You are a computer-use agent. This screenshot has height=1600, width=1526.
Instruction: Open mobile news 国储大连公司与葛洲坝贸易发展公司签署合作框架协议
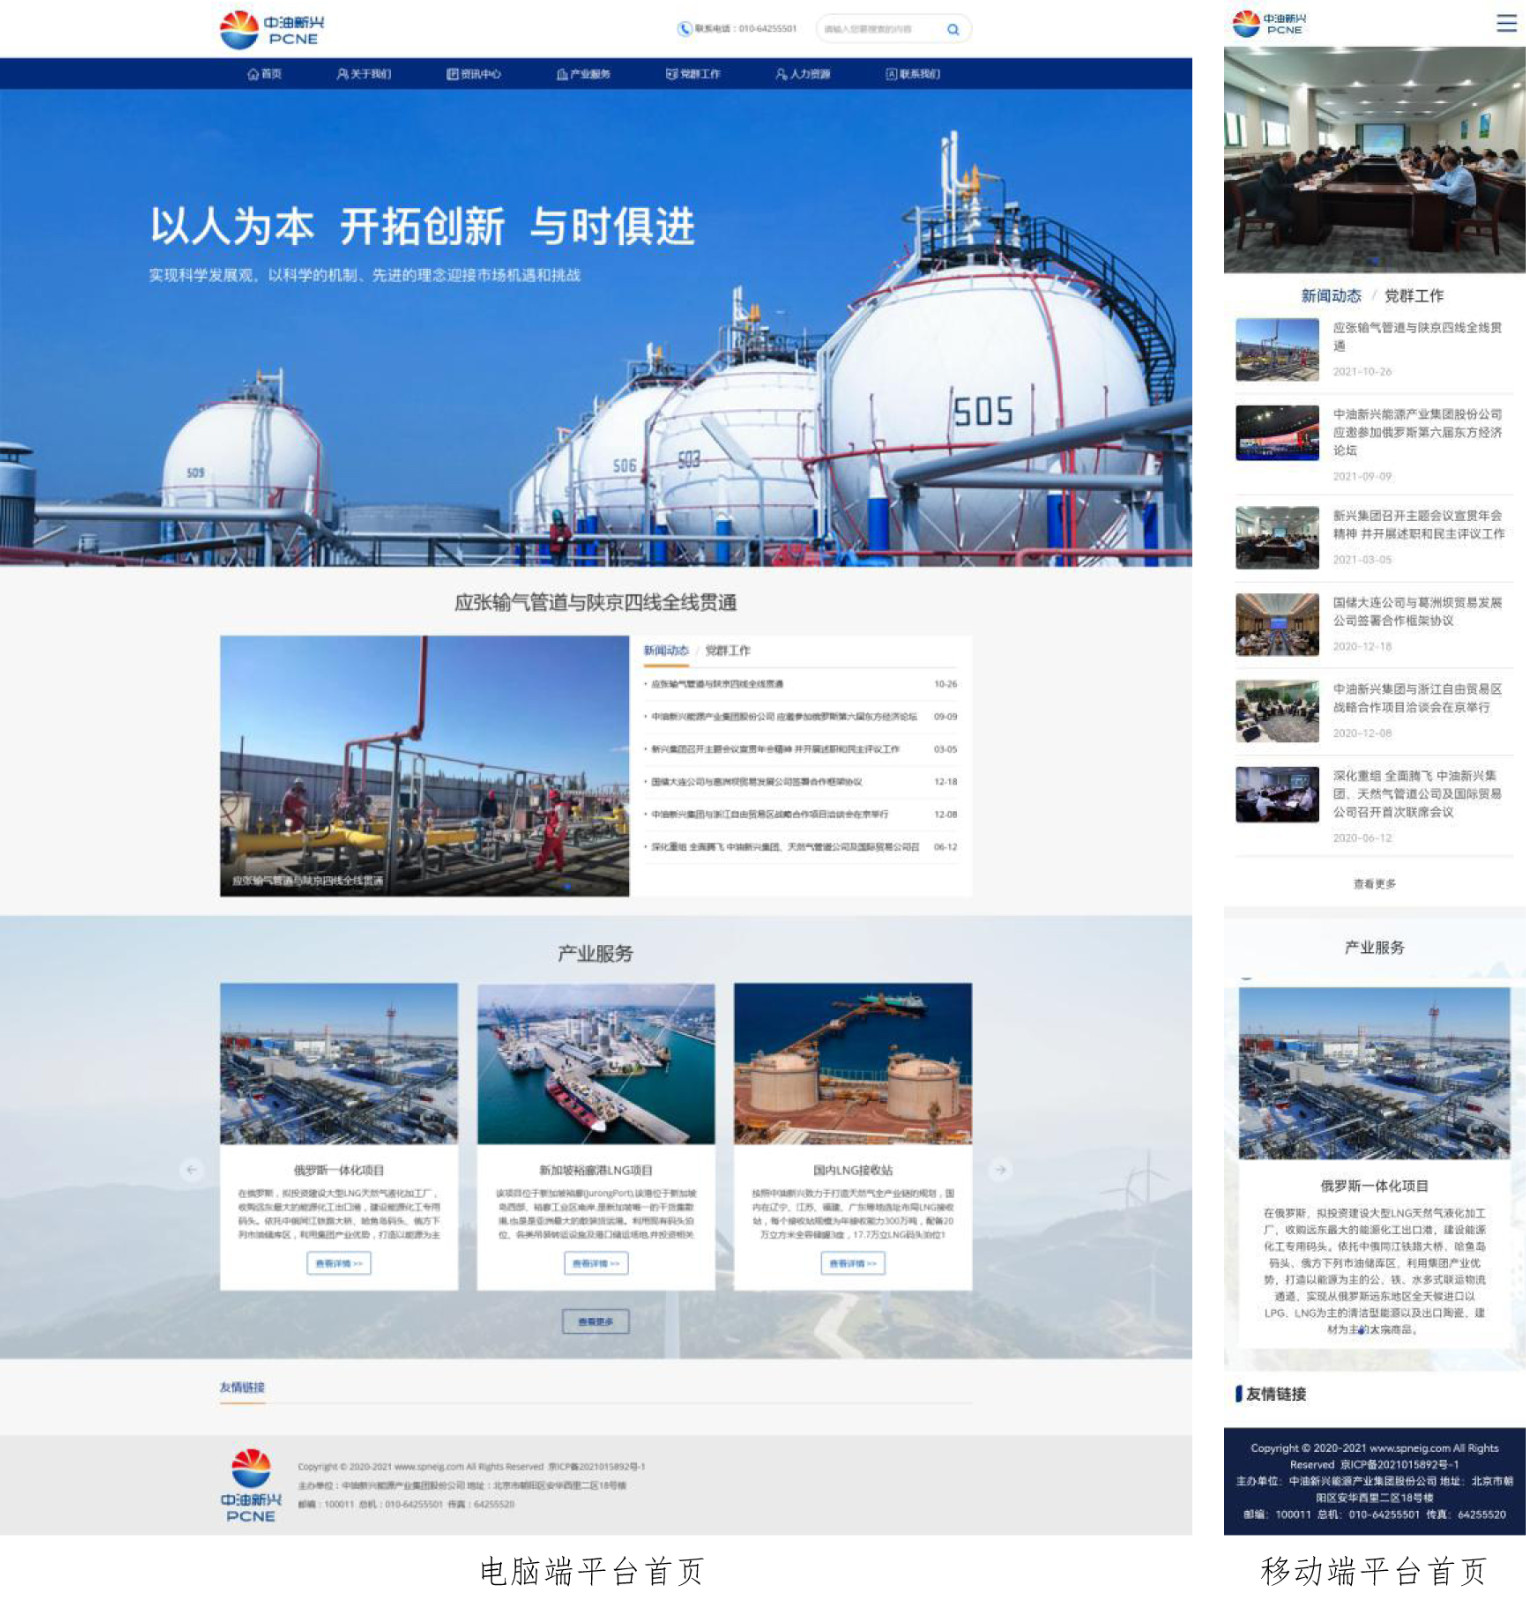(1416, 612)
